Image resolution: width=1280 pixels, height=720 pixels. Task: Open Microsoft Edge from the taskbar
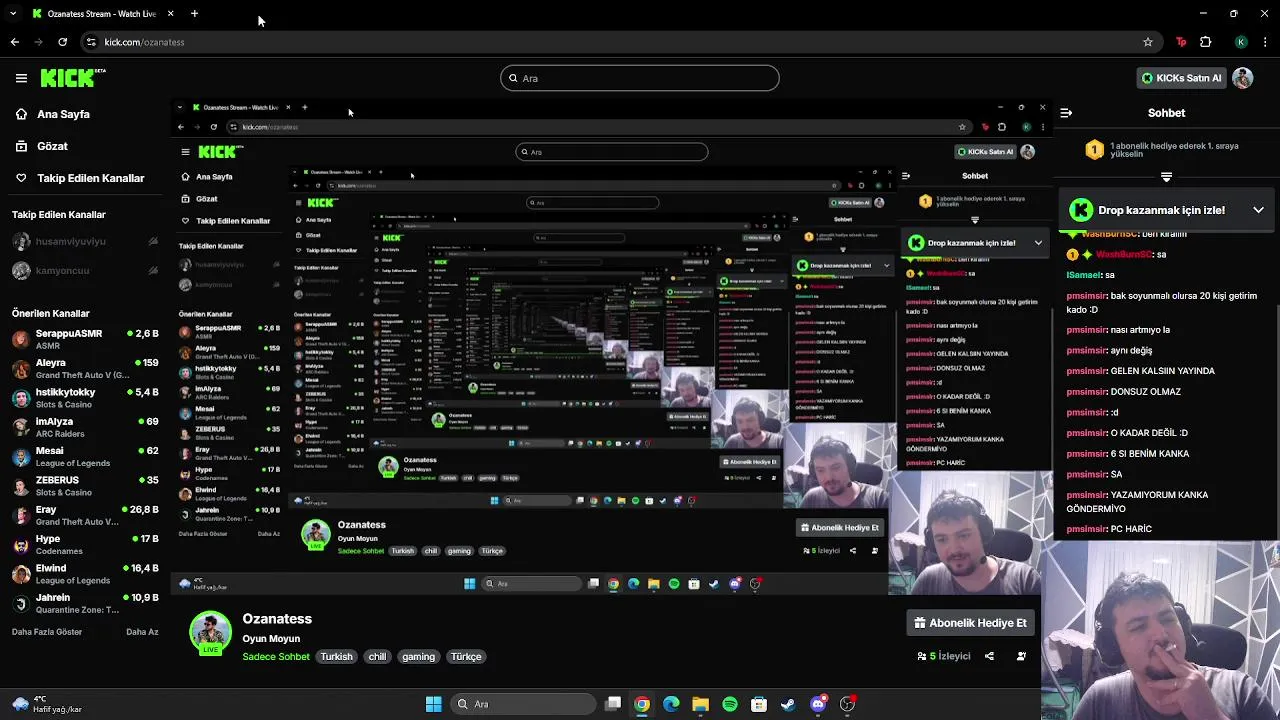pos(671,704)
